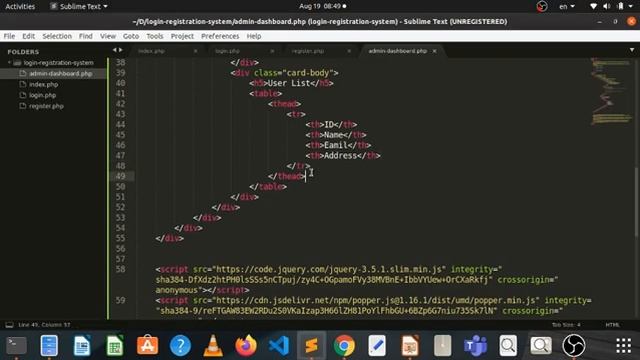Open Ubuntu Software store icon
Image resolution: width=640 pixels, height=360 pixels.
pyautogui.click(x=147, y=346)
